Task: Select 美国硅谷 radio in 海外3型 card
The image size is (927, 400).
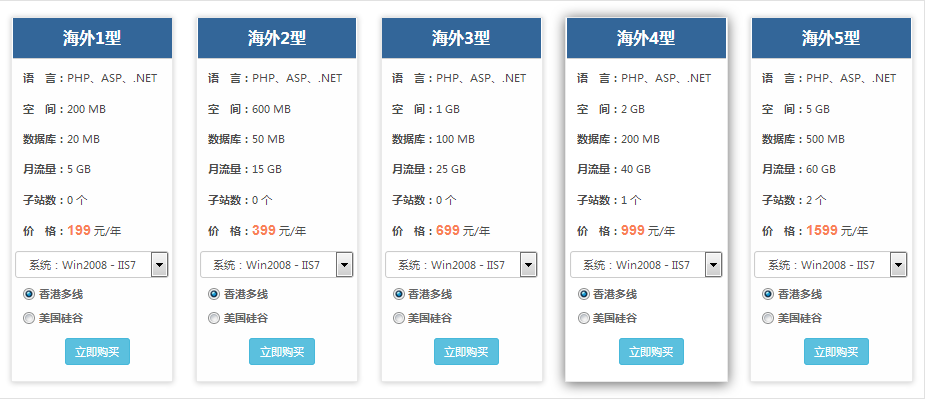Action: (399, 318)
